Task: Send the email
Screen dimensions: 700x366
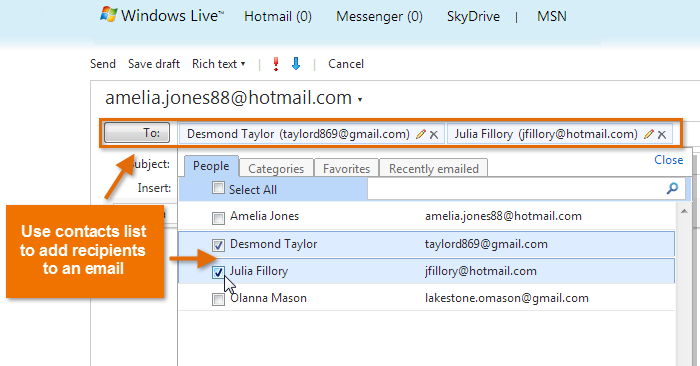Action: [x=103, y=64]
